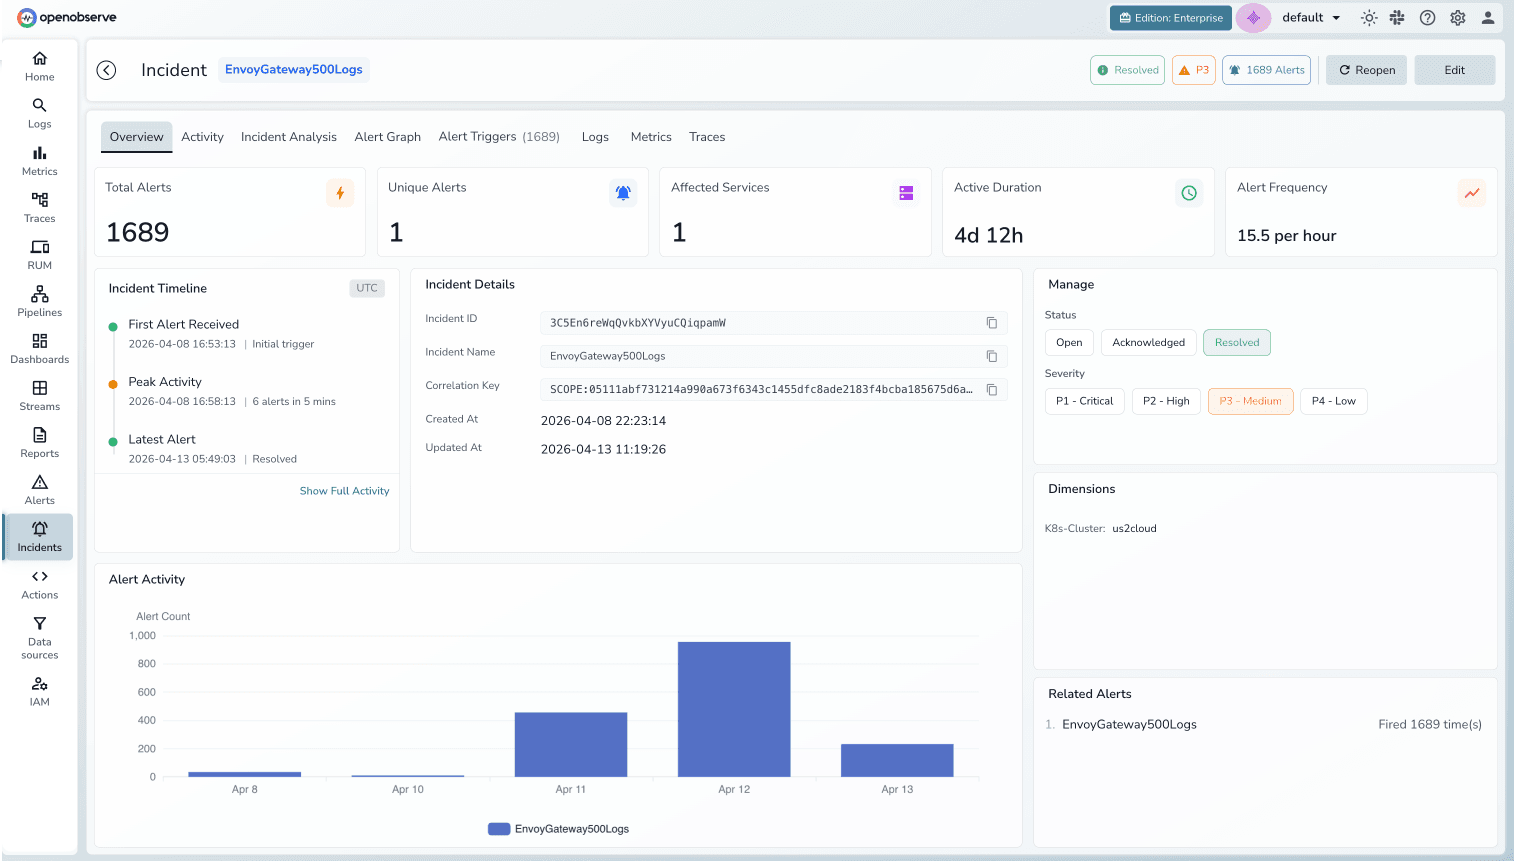Click the EnvoyGateway500Logs legend swatch below the chart
The height and width of the screenshot is (861, 1514).
click(x=499, y=828)
